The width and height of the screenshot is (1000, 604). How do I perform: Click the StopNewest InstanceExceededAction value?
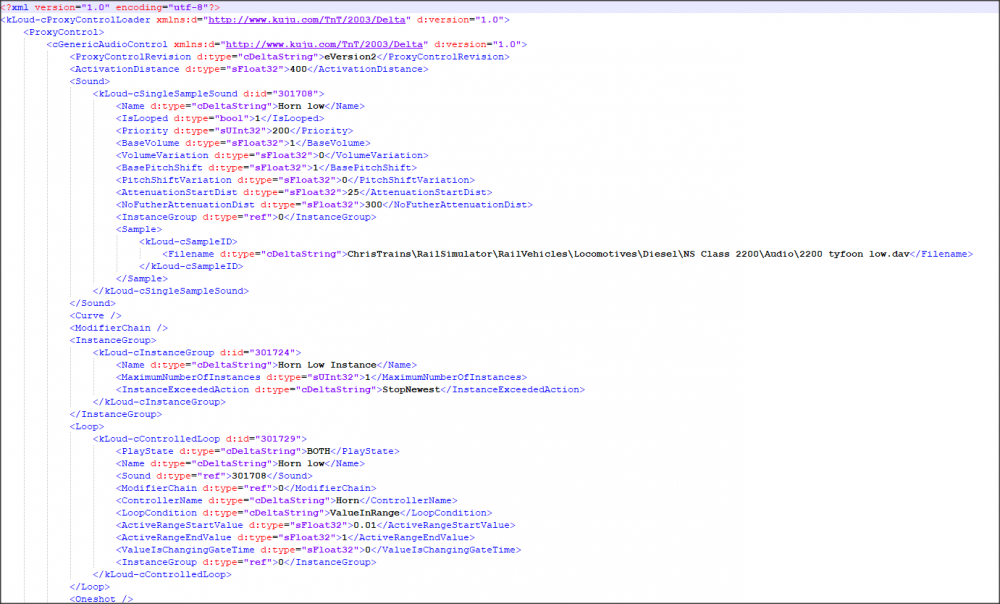point(410,389)
